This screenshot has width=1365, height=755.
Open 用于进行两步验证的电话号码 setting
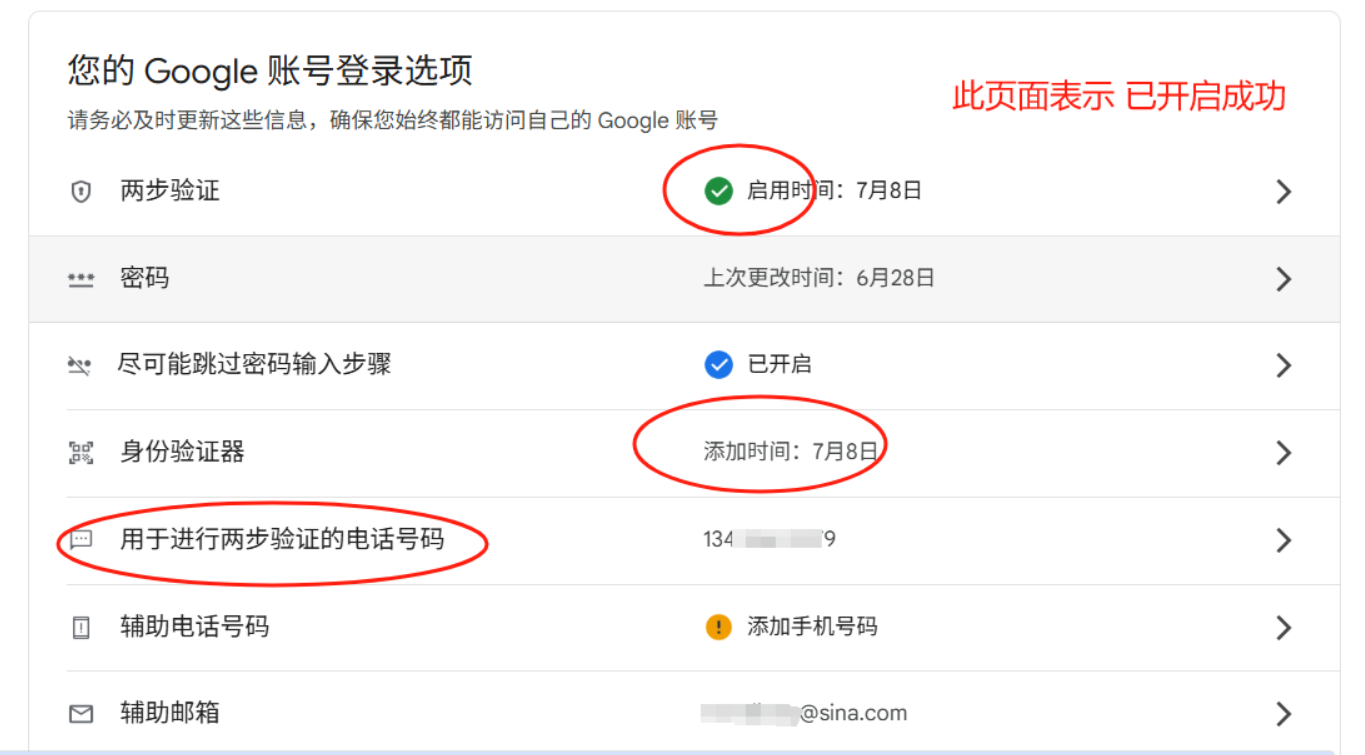281,540
